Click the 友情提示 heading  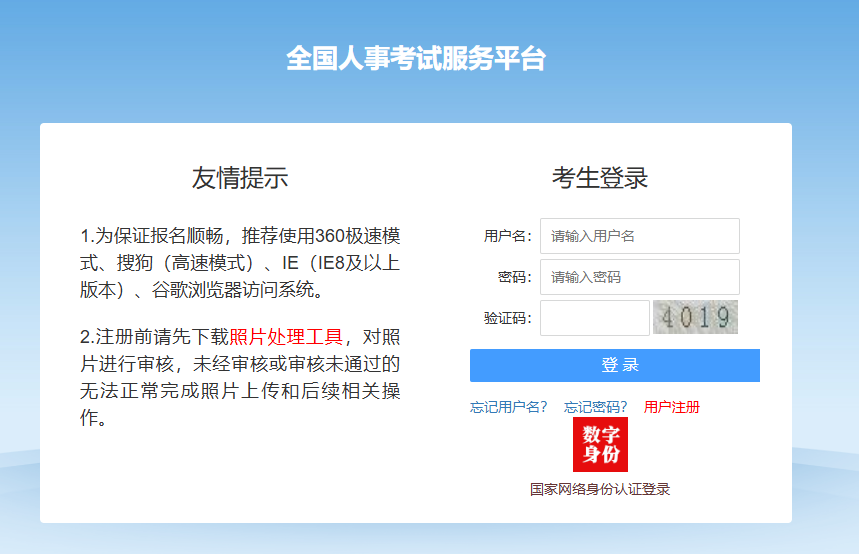(x=240, y=178)
